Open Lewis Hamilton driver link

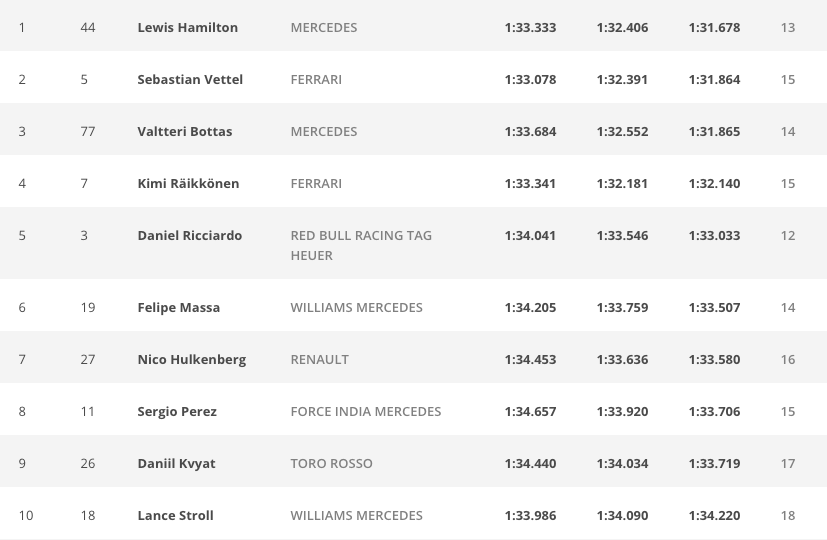[x=187, y=27]
